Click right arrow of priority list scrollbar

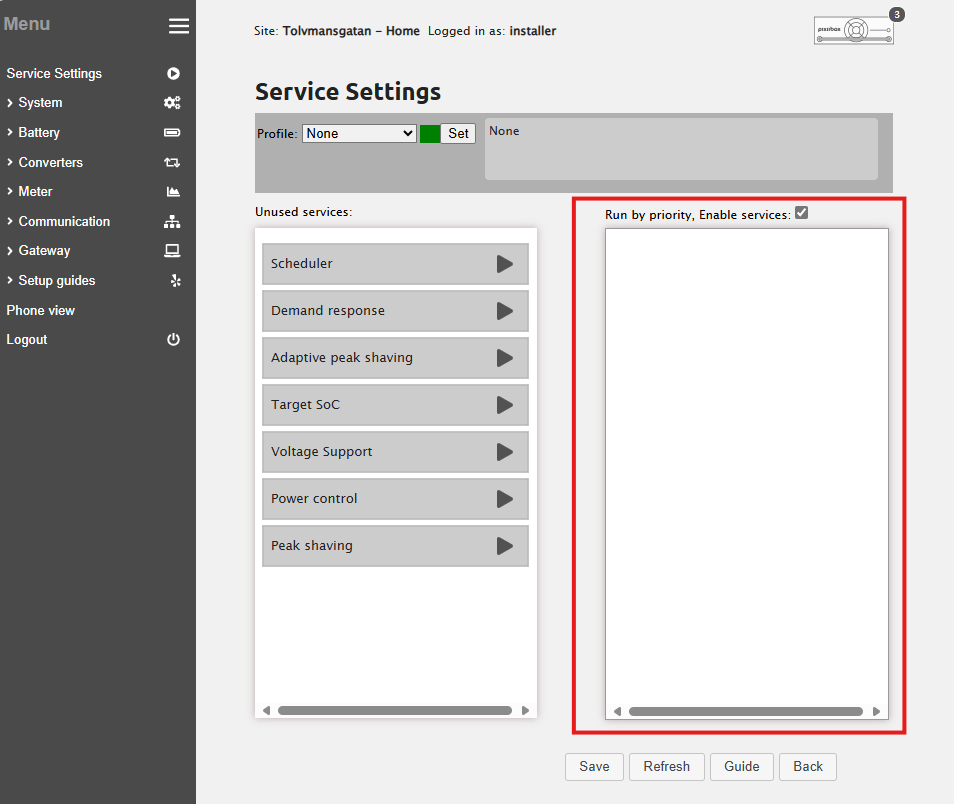coord(876,711)
